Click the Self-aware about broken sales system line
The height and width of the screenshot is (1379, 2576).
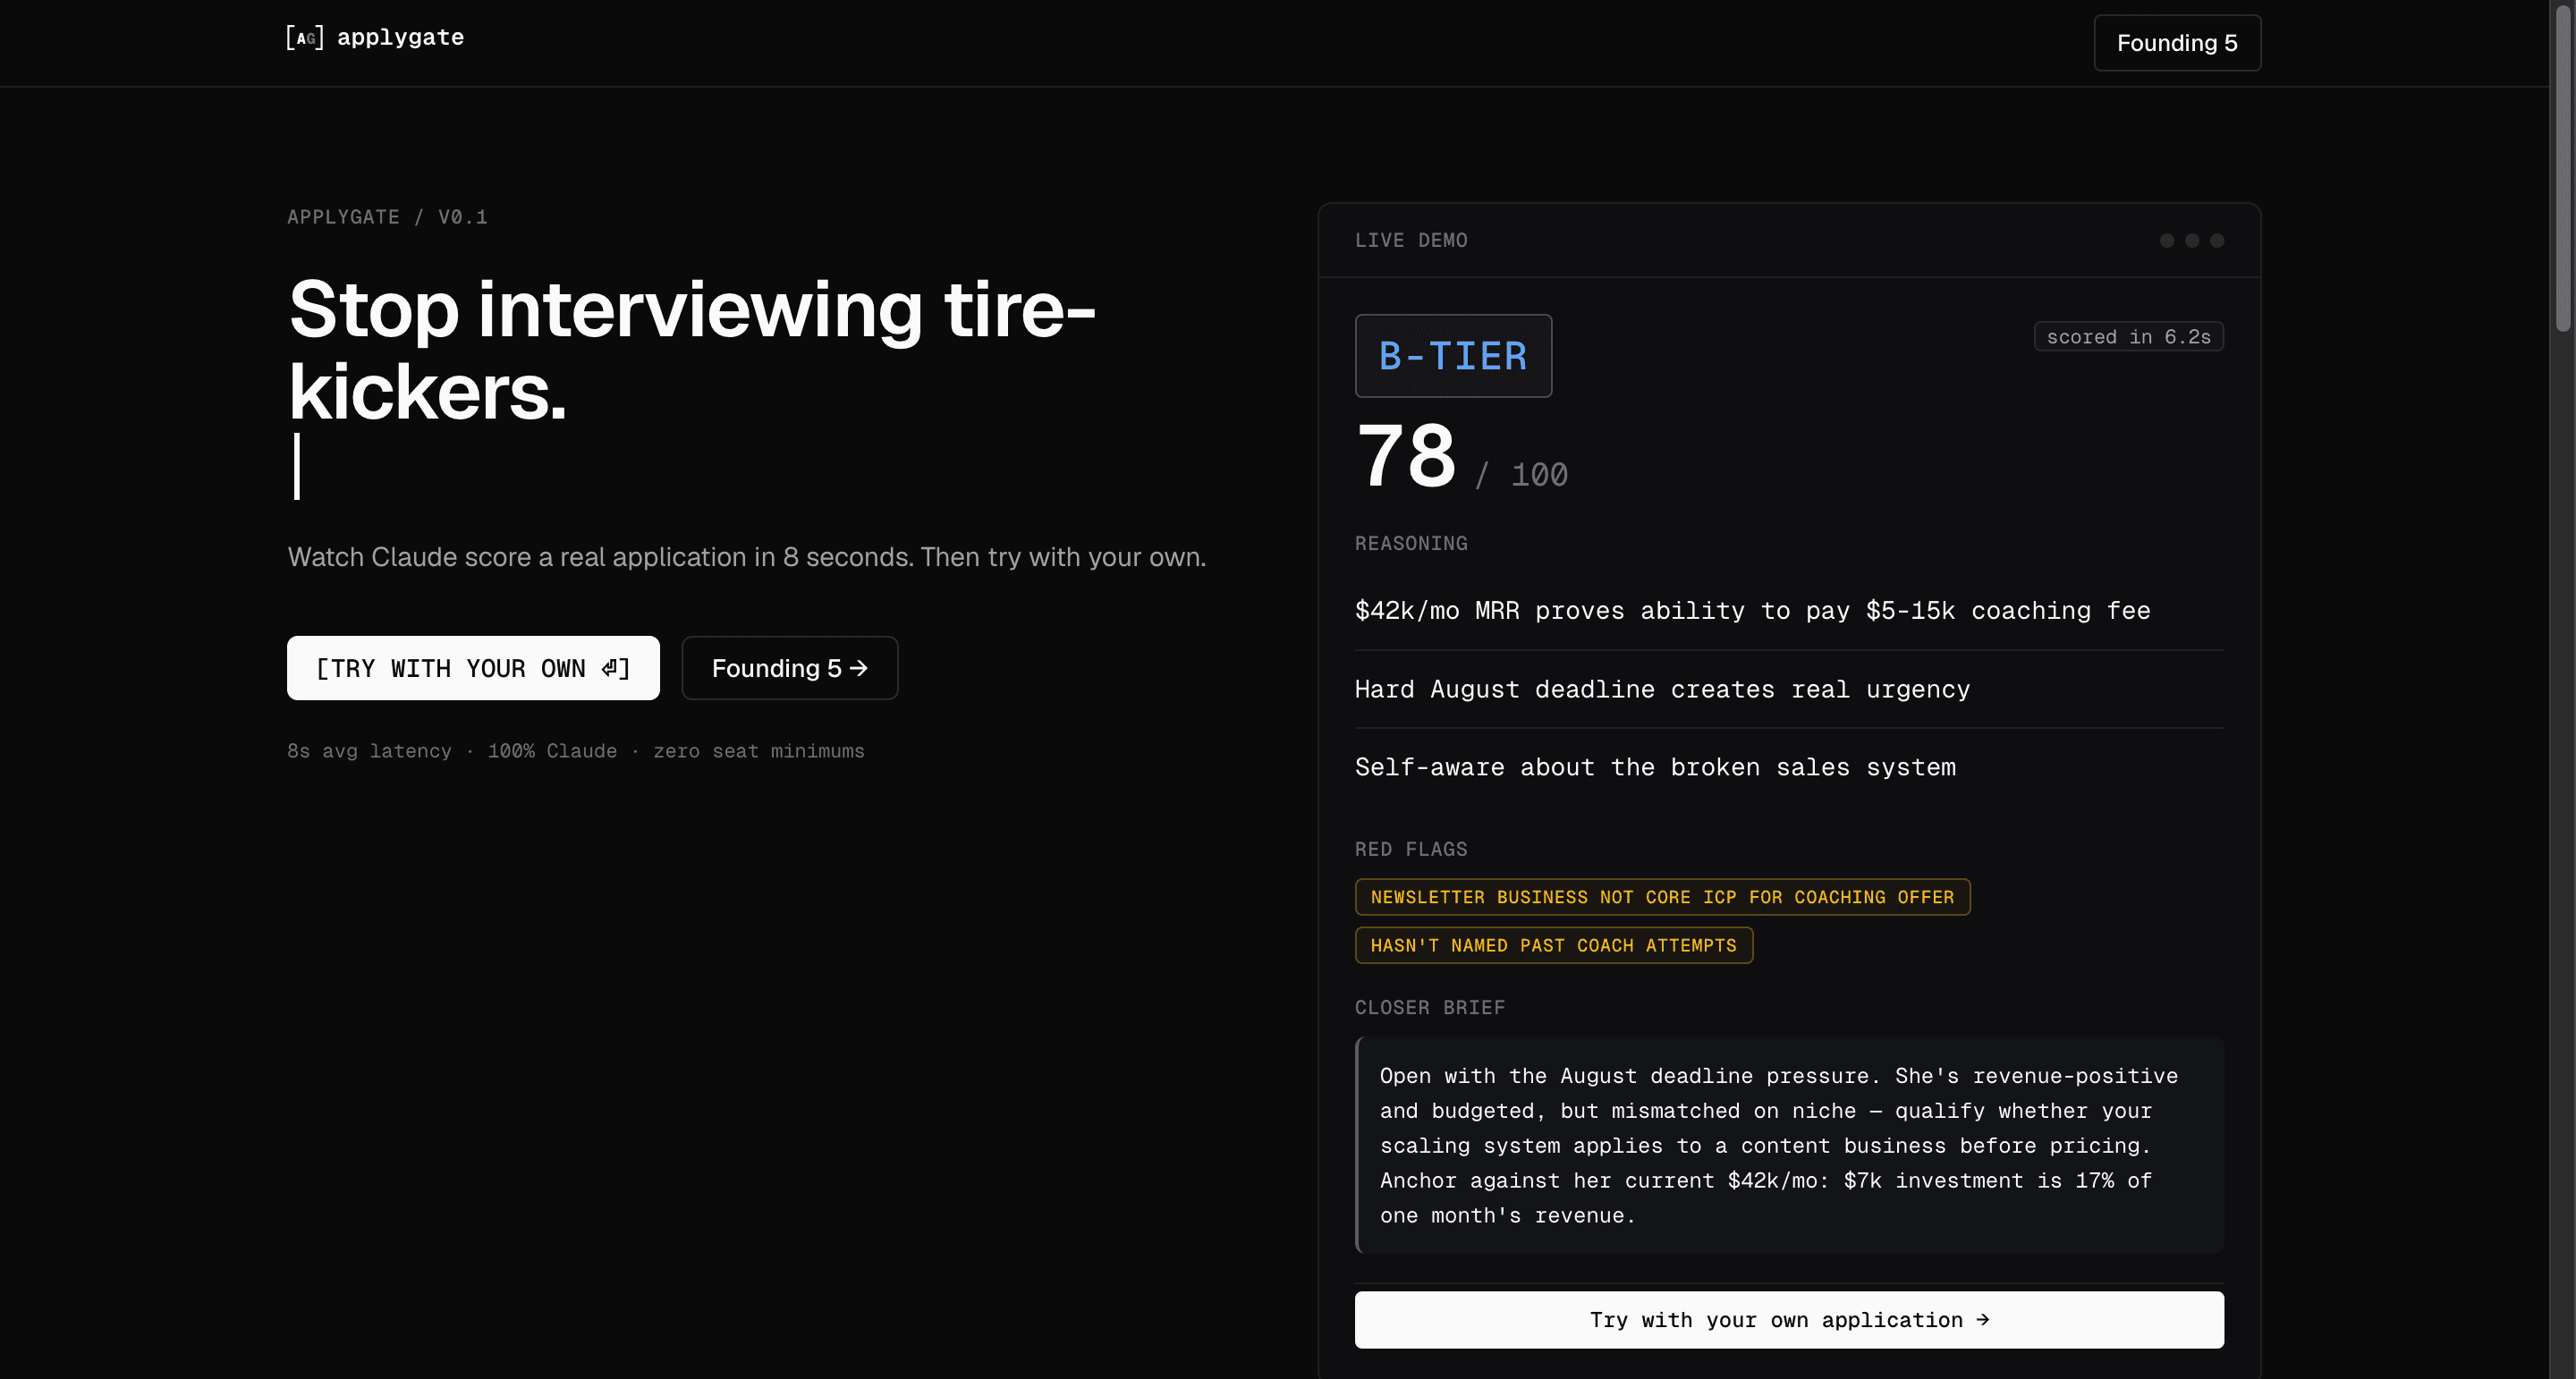click(x=1654, y=767)
